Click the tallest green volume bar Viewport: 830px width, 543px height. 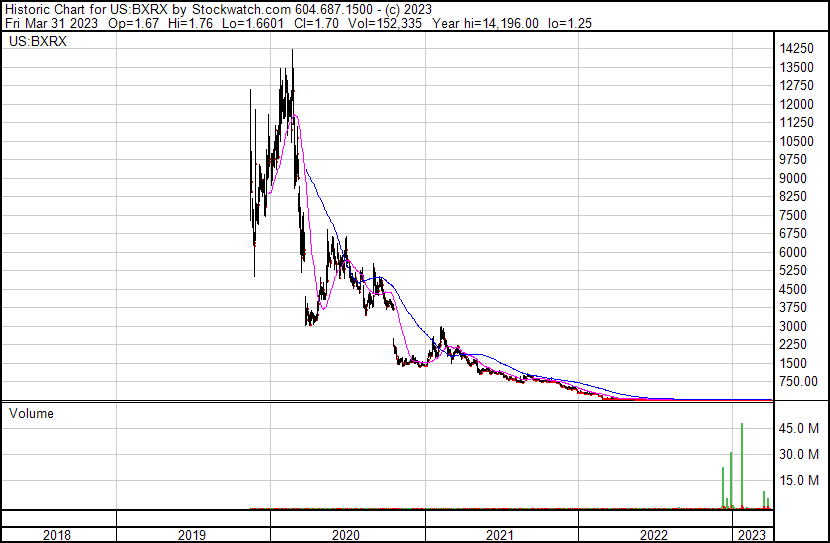742,465
